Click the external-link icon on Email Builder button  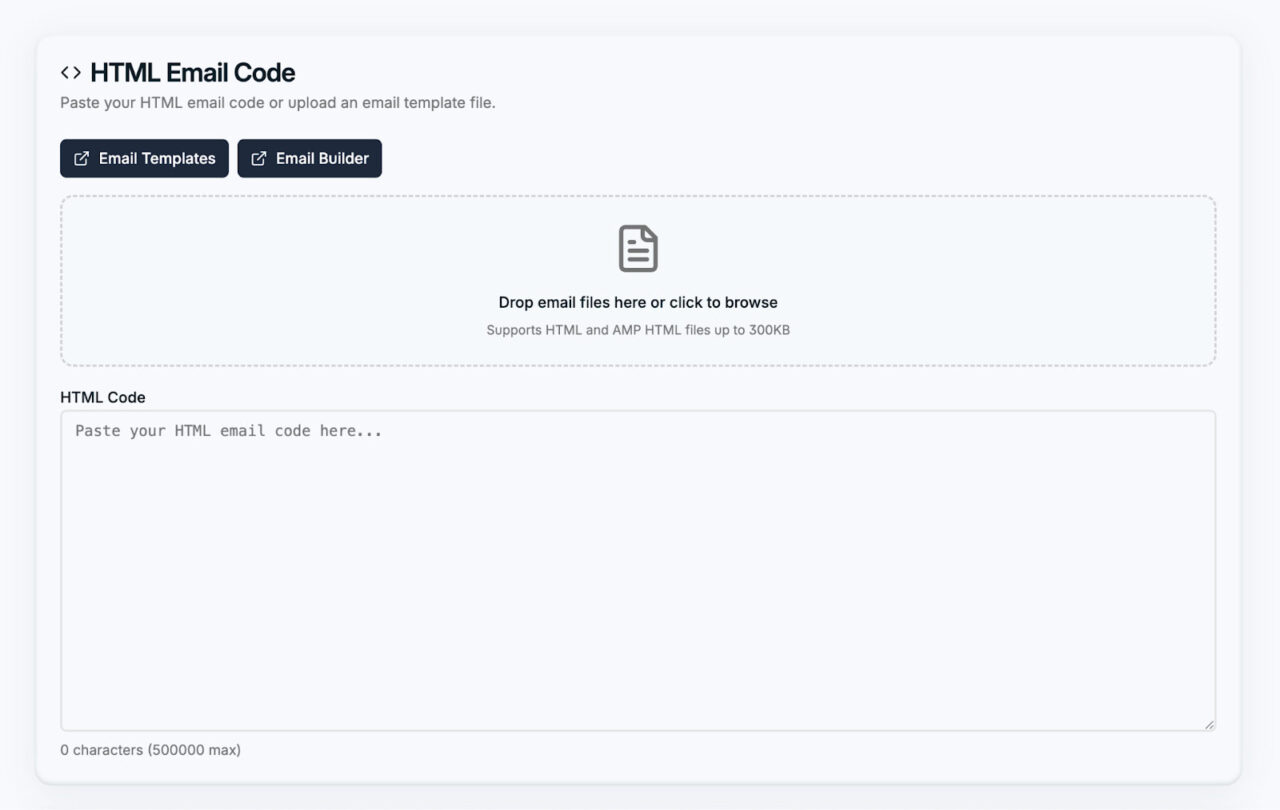click(x=259, y=158)
